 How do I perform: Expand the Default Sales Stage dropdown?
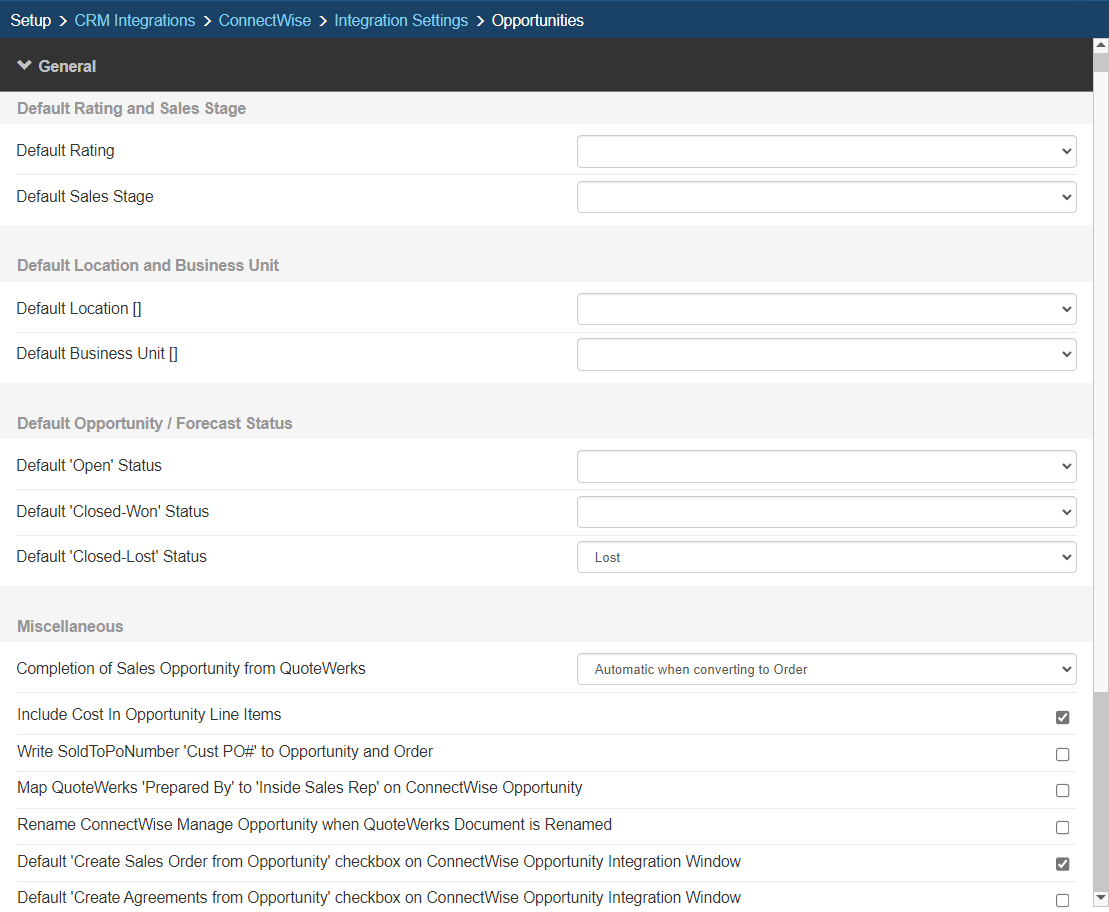point(826,197)
